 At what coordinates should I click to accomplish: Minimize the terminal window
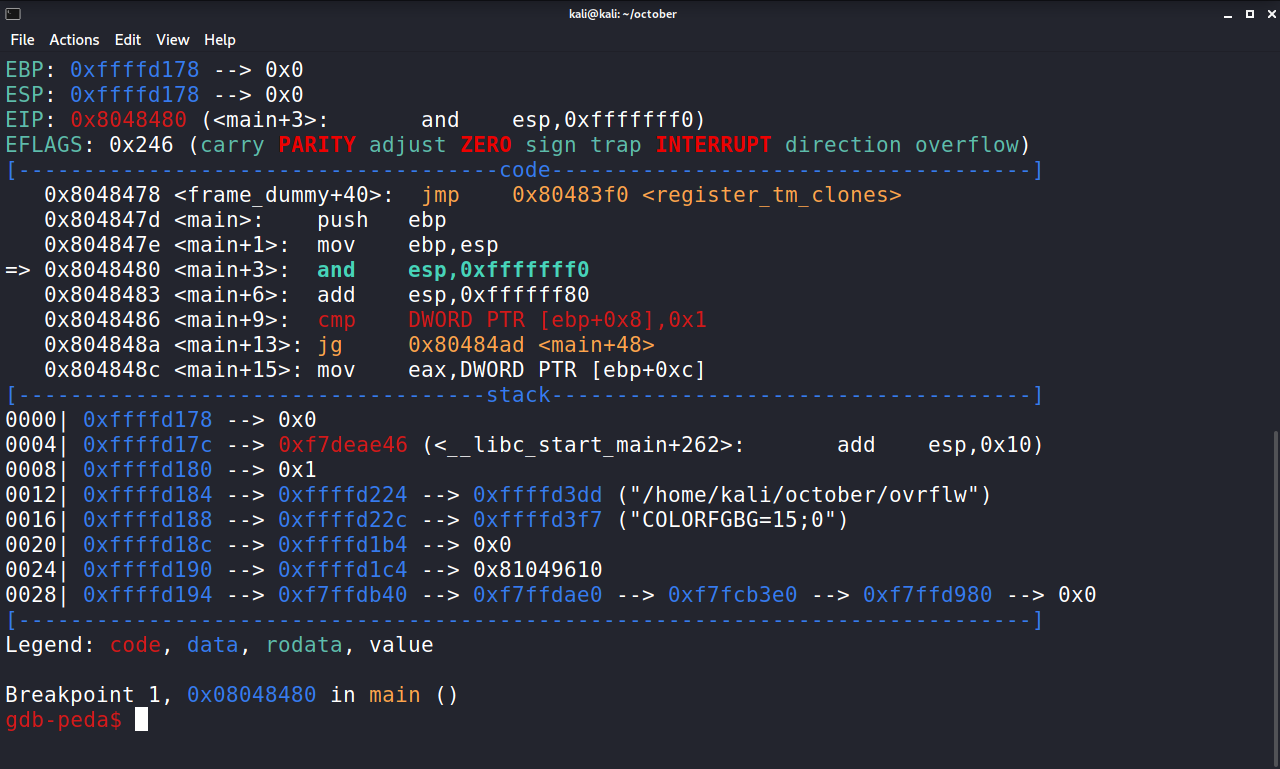[x=1228, y=14]
